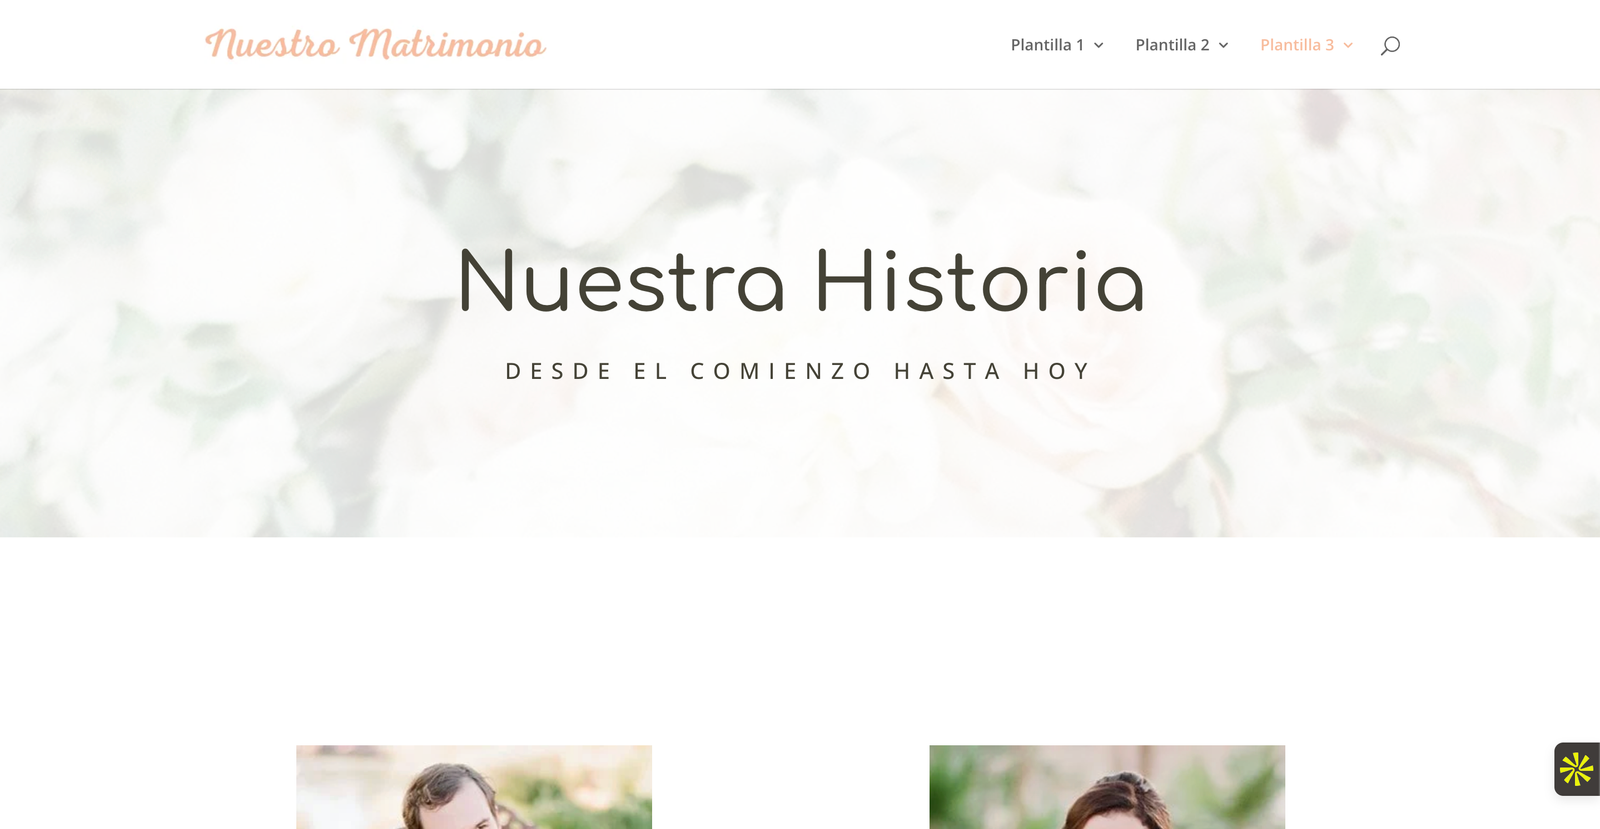
Task: Select the word COMIENZO in the subtitle
Action: click(781, 371)
